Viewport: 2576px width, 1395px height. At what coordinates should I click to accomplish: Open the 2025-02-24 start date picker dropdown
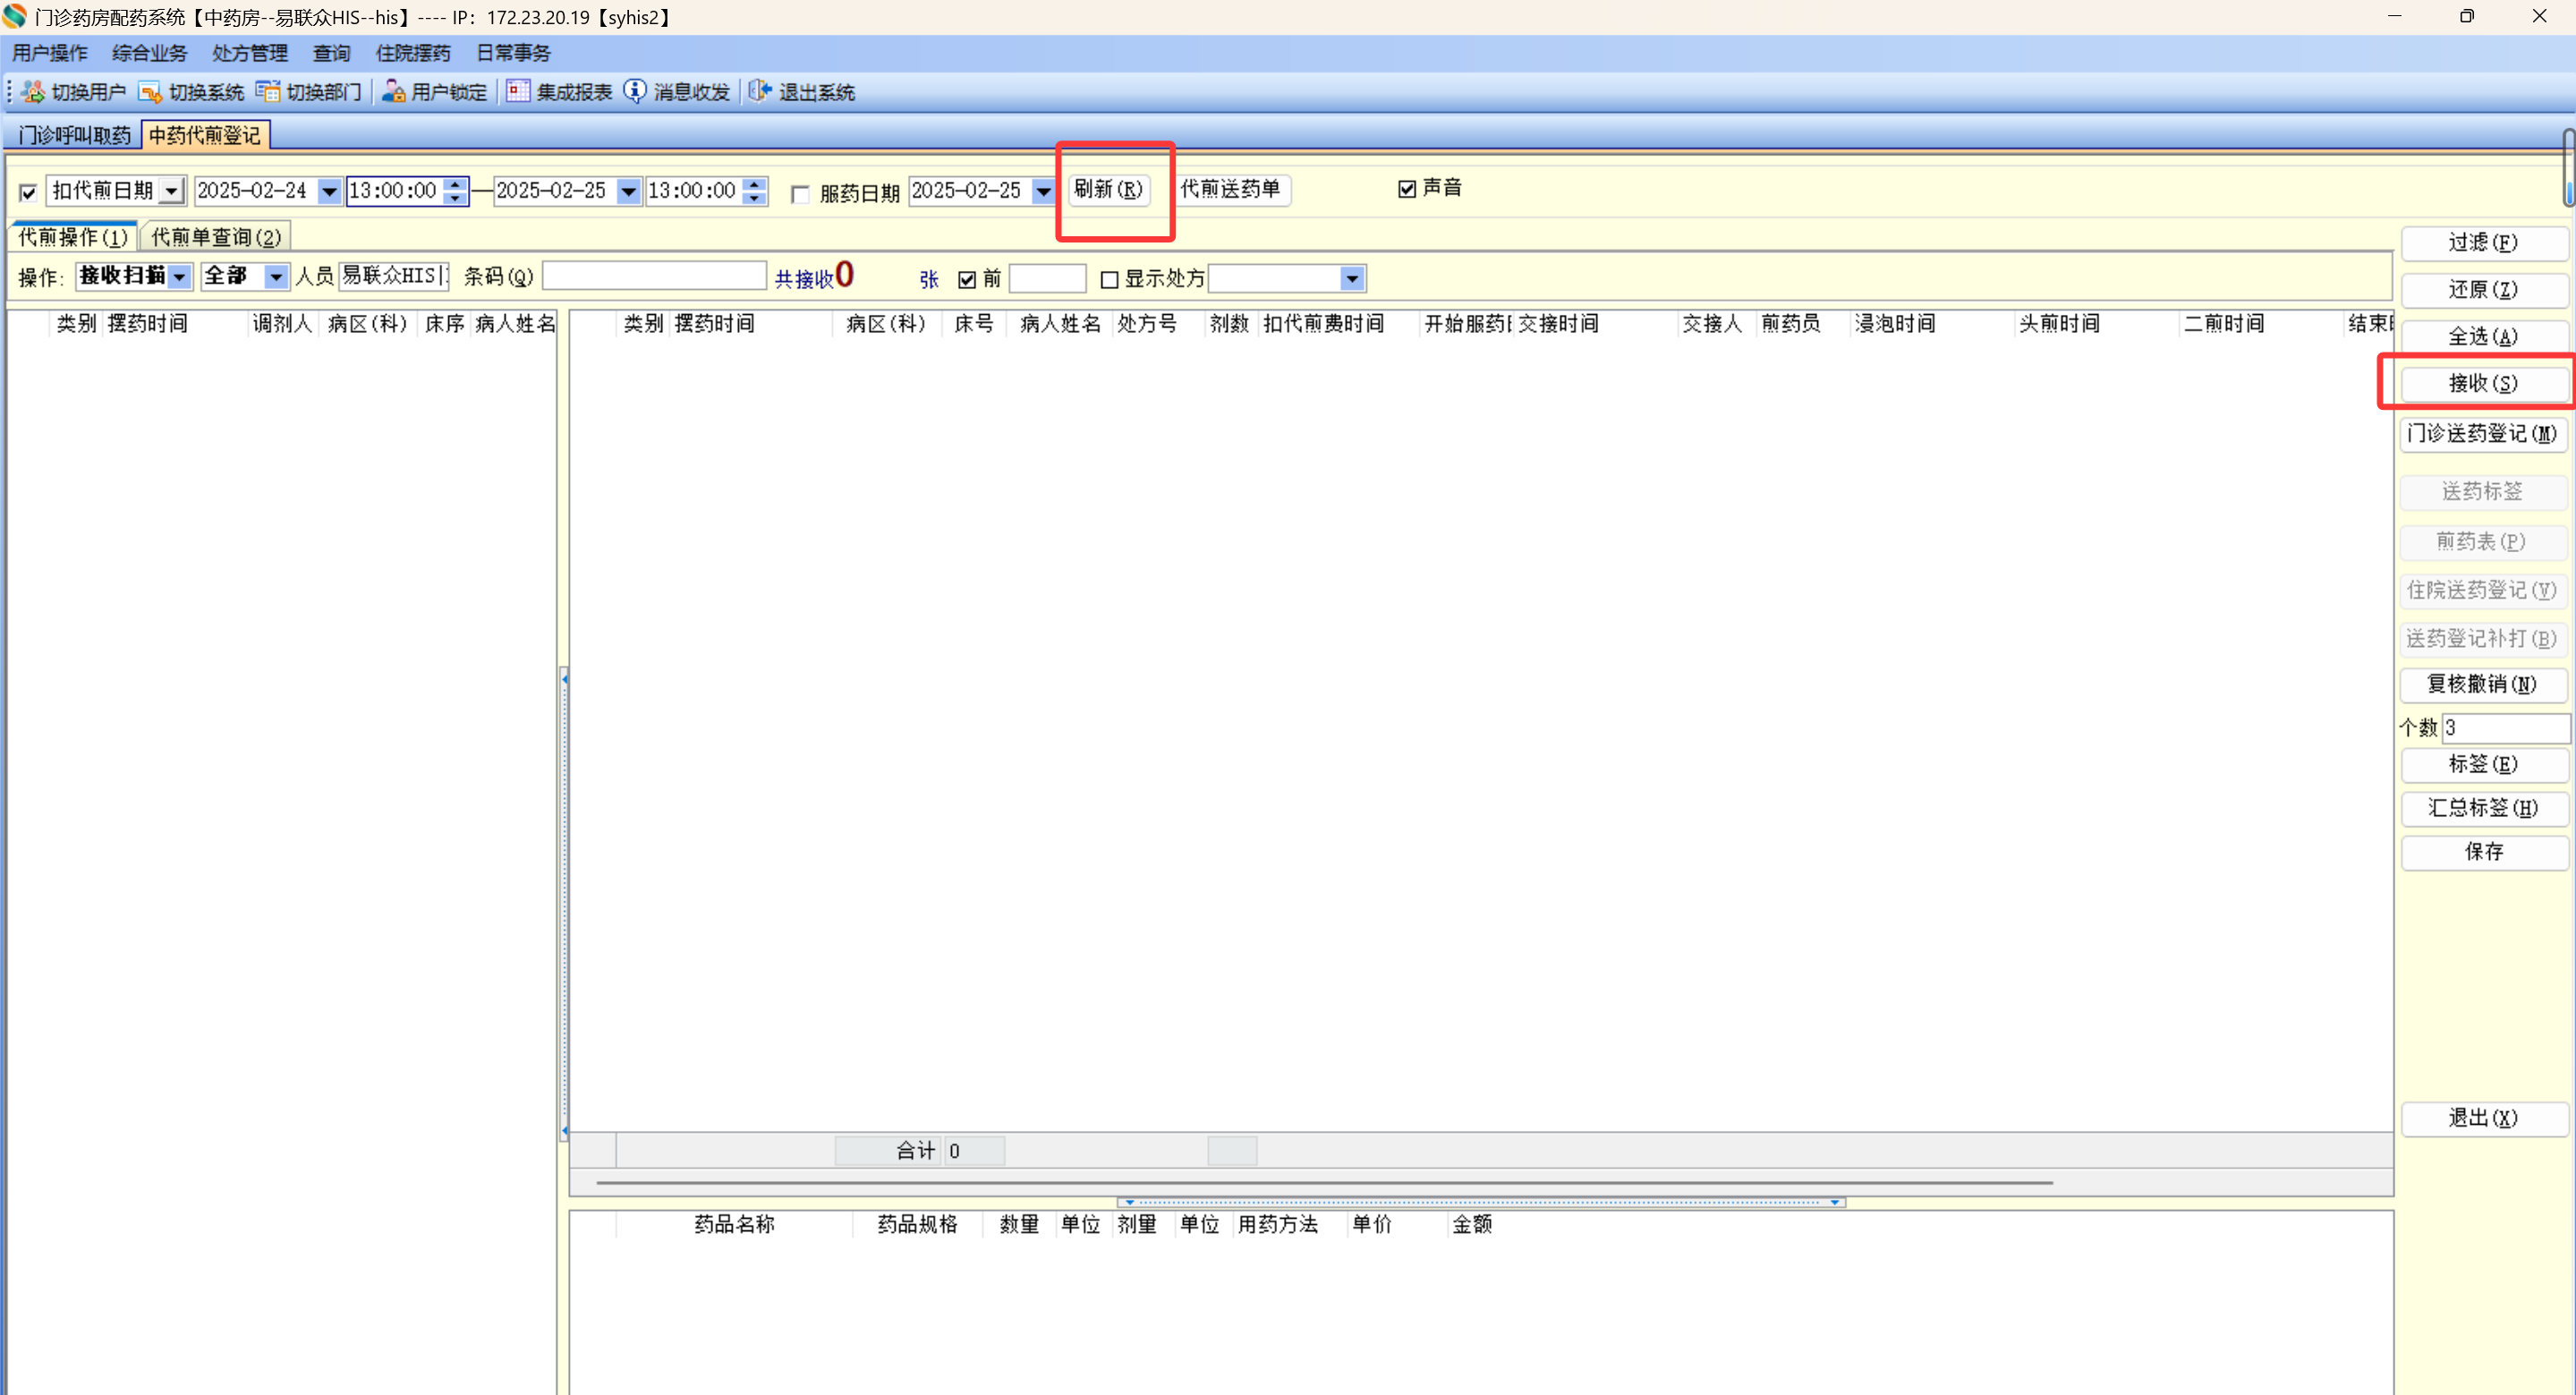tap(329, 191)
